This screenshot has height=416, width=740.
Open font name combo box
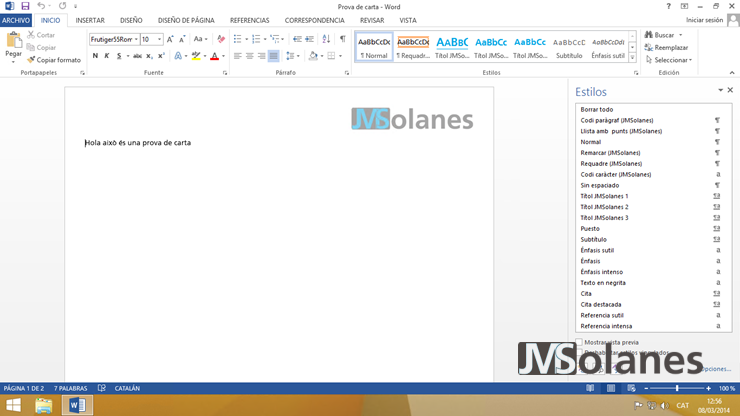[114, 39]
